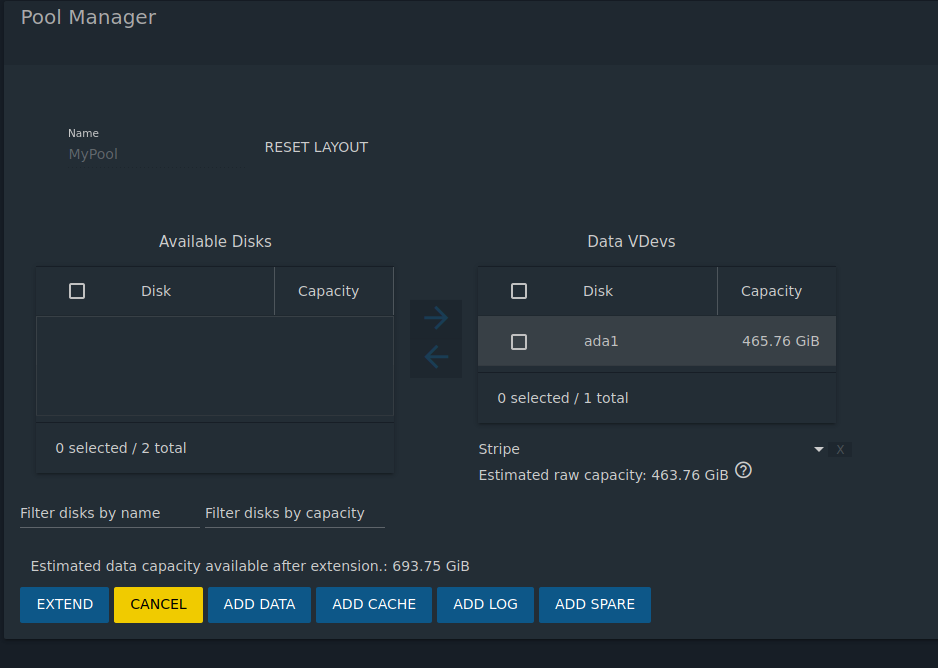Focus the Filter disks by name field
This screenshot has width=938, height=668.
click(109, 513)
